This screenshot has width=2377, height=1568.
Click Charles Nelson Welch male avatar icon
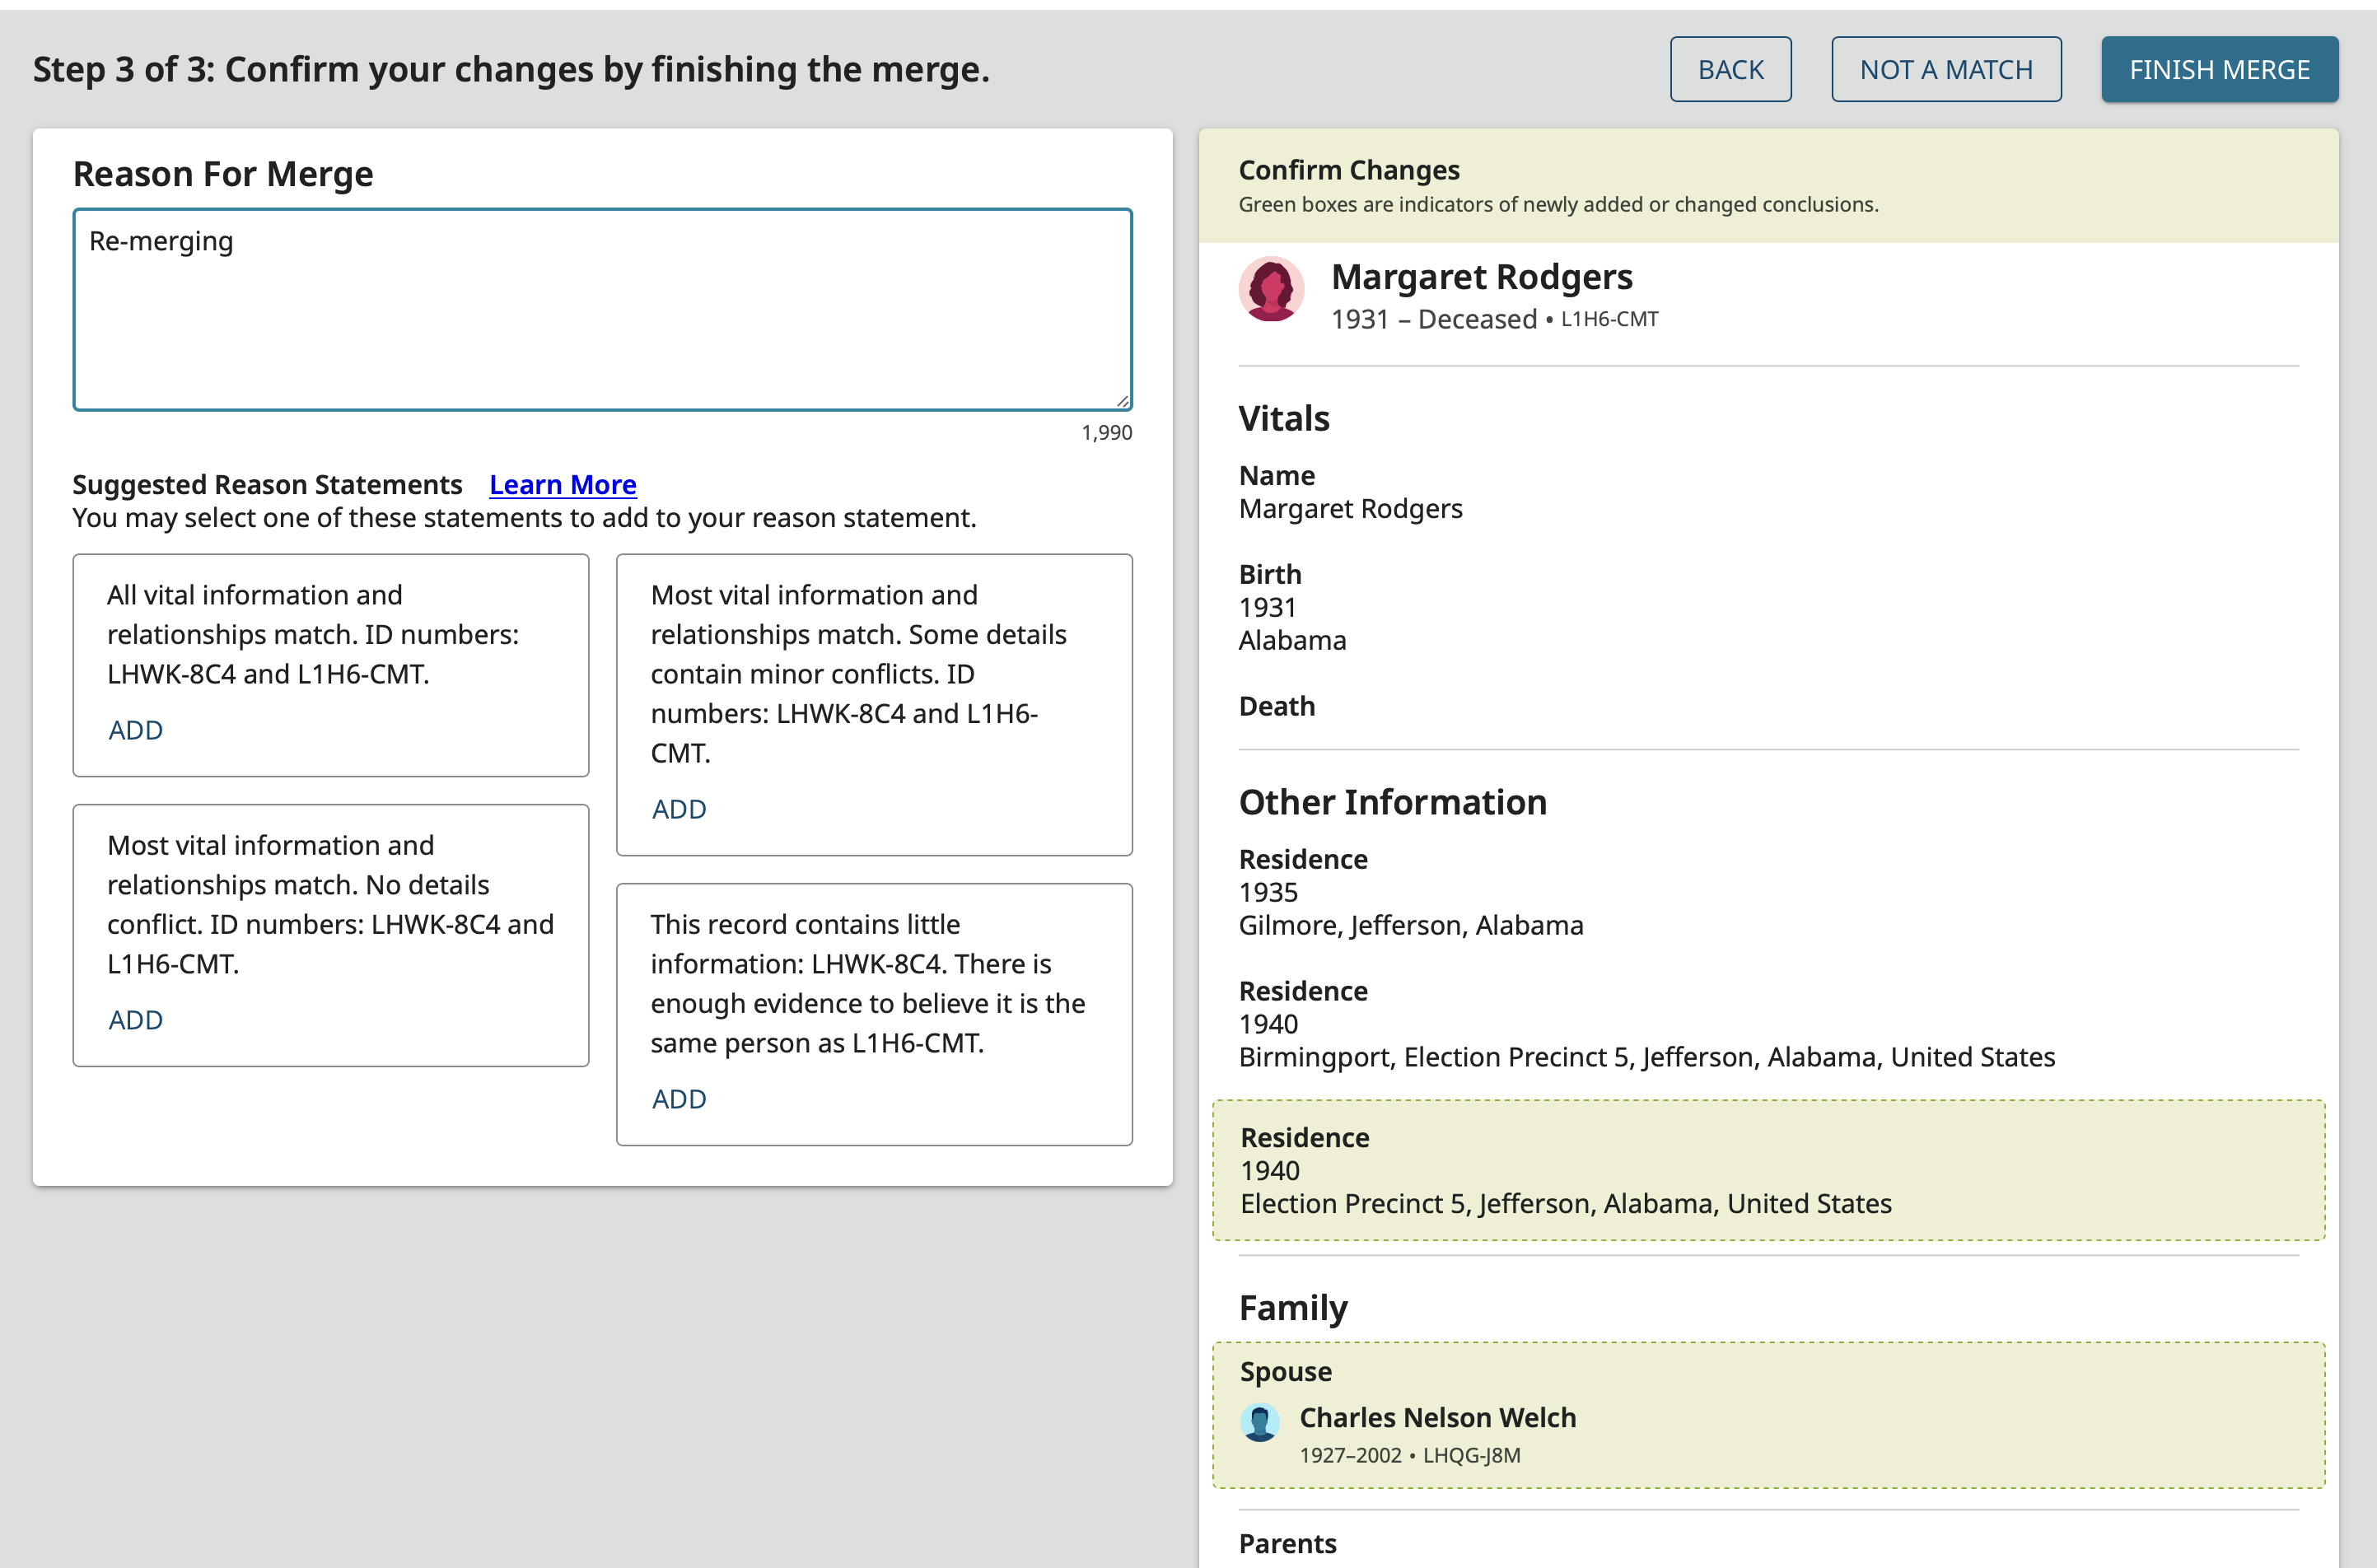(1260, 1422)
